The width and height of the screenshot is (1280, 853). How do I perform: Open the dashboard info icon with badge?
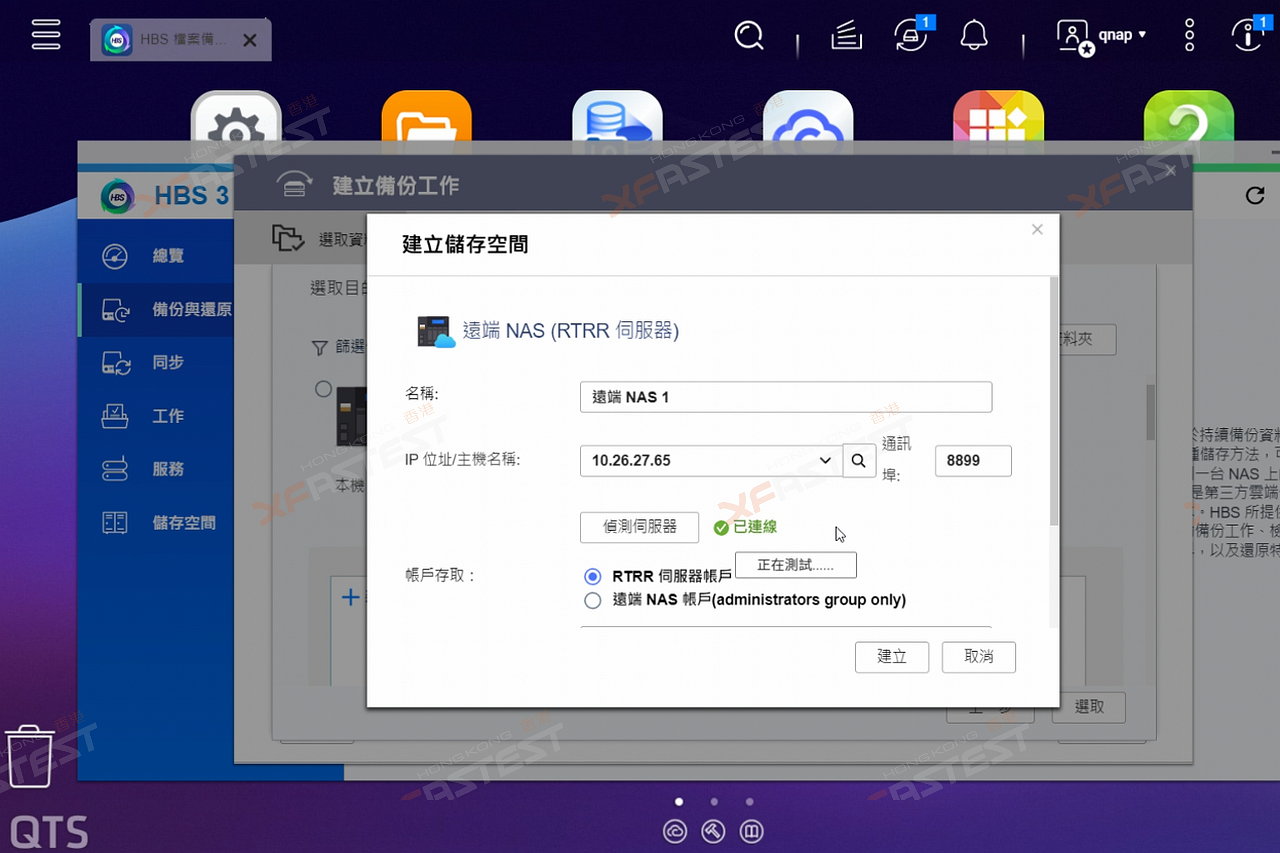point(1247,35)
